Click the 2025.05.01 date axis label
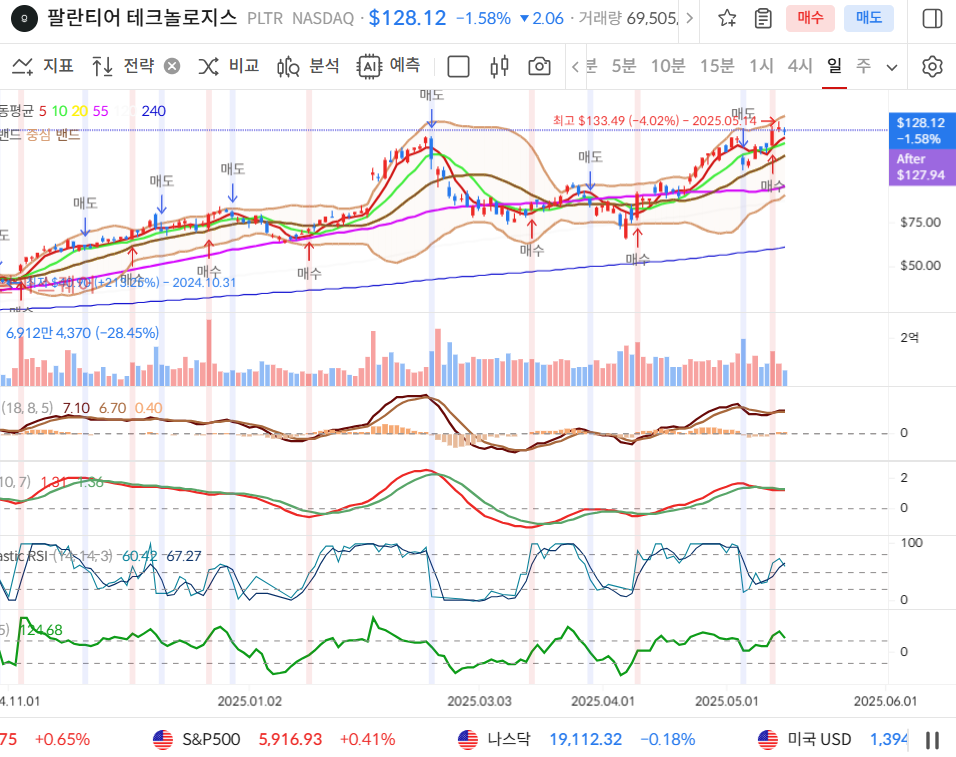The image size is (956, 757). [727, 701]
